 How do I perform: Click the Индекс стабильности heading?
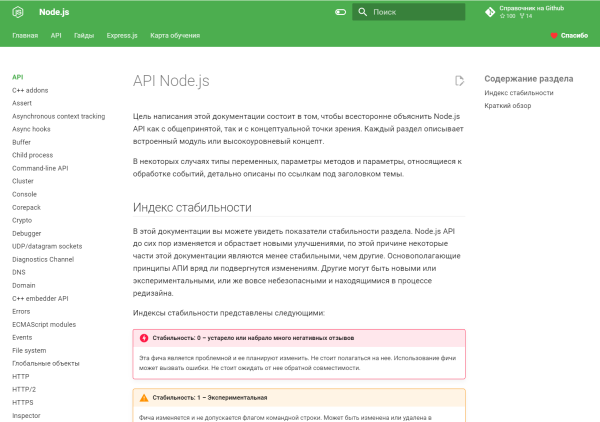click(192, 207)
